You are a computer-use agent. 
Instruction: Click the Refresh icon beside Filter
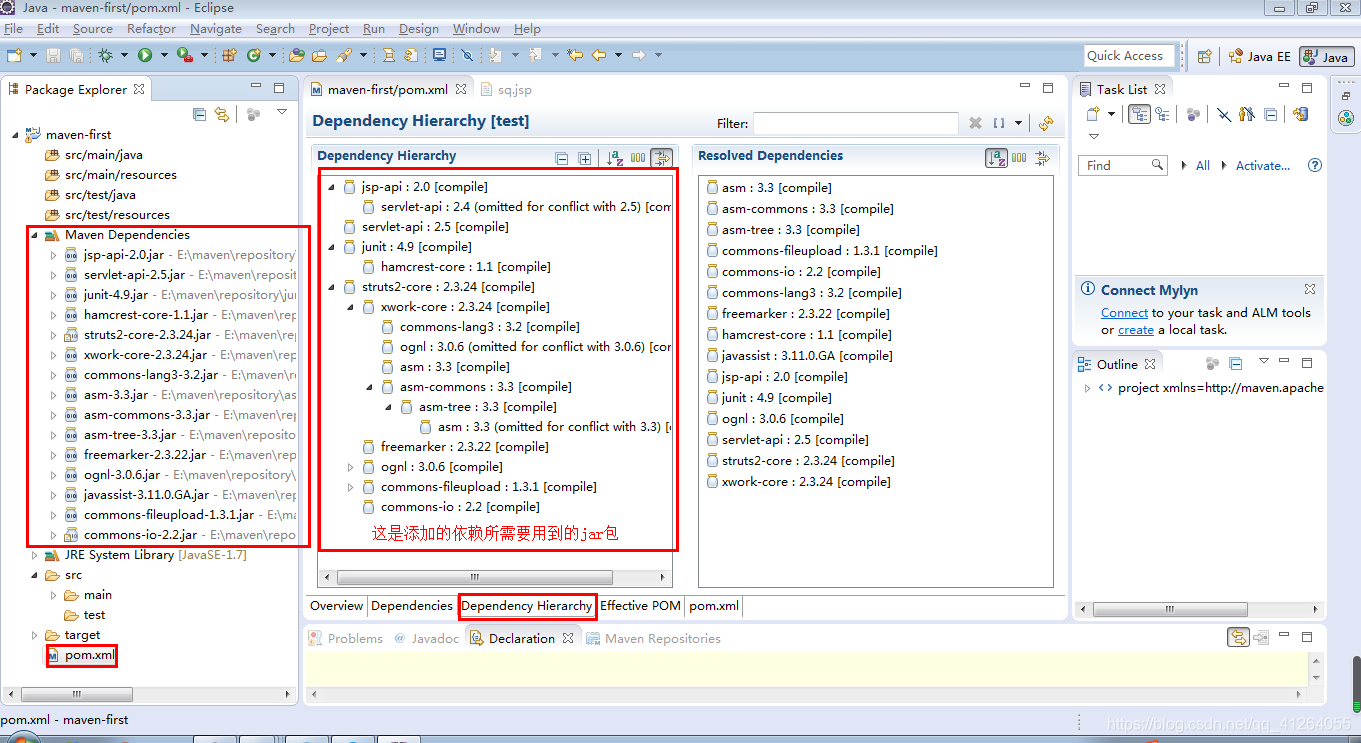point(1046,123)
